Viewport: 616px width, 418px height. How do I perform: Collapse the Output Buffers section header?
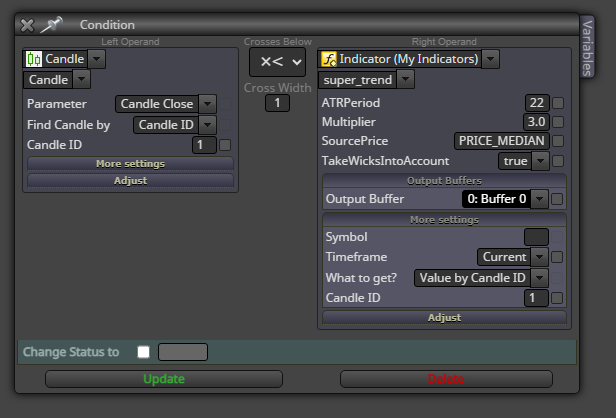[444, 181]
